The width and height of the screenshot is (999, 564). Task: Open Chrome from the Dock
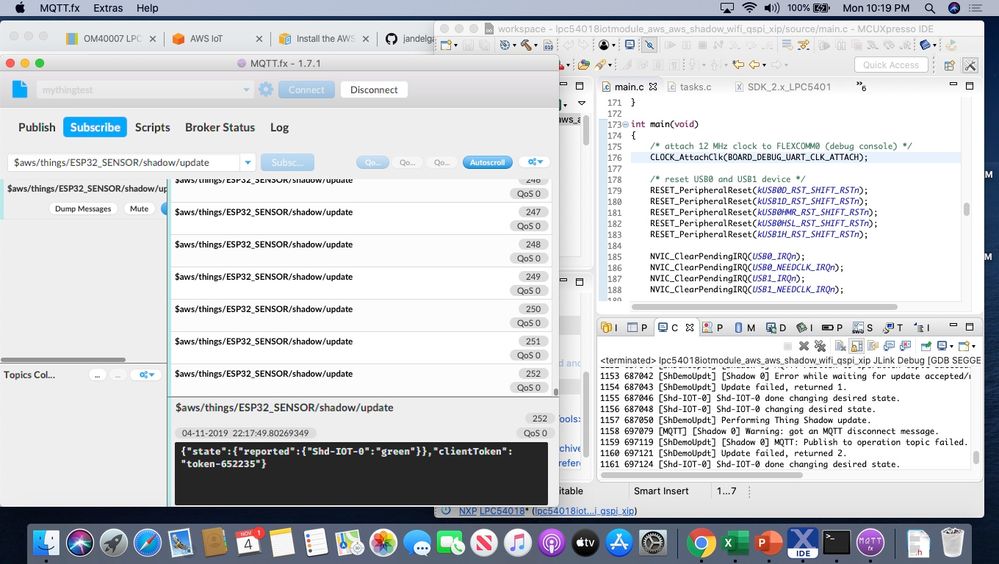(x=701, y=544)
